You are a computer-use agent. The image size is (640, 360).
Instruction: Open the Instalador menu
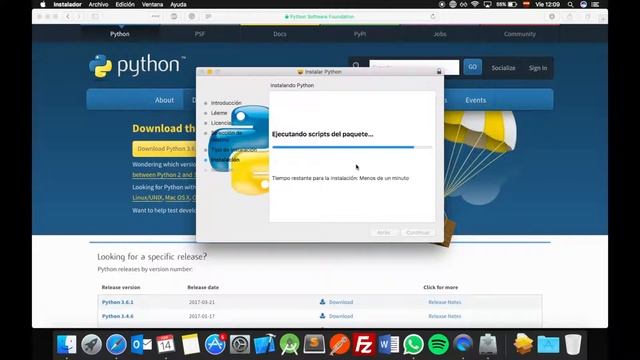67,4
